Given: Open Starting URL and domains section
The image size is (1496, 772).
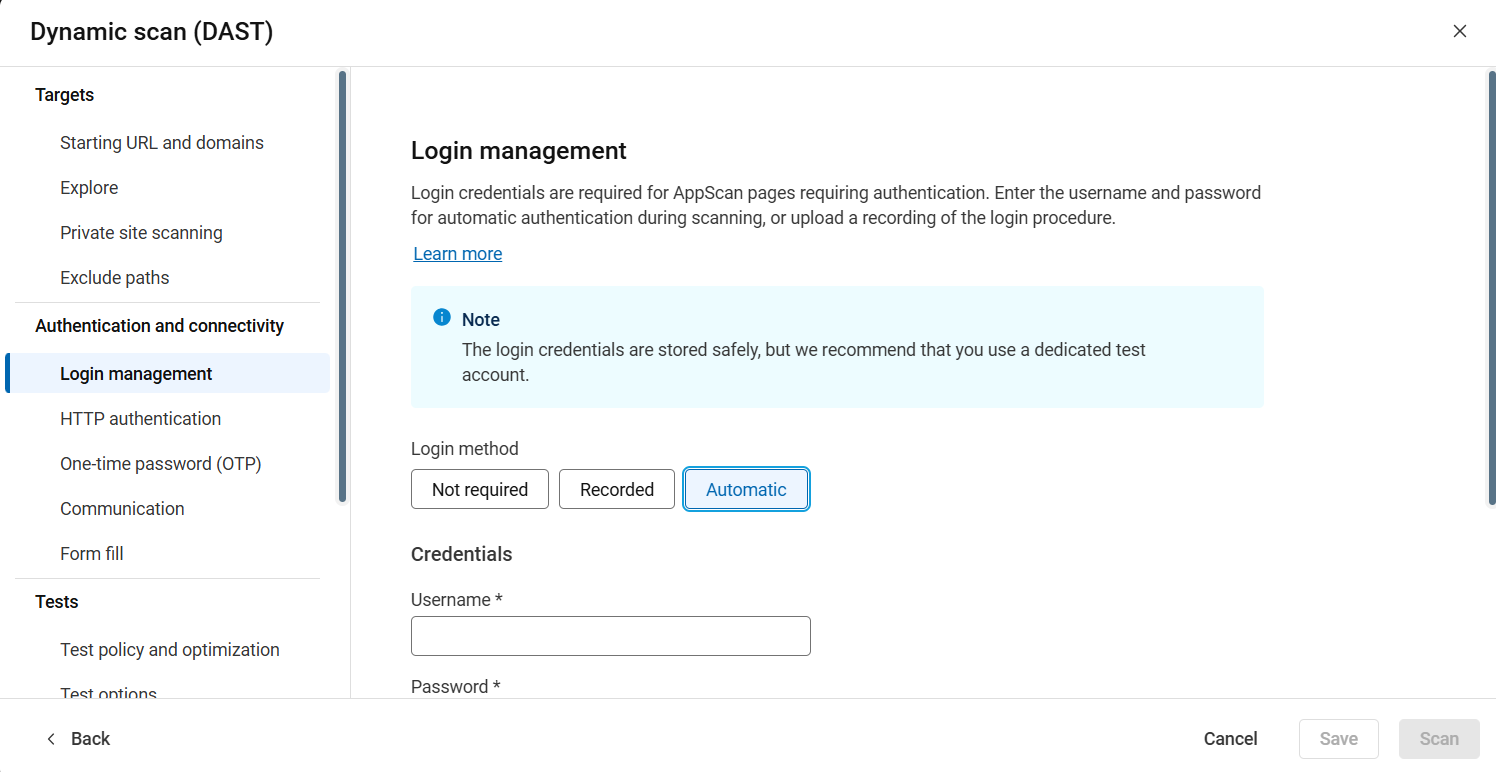Looking at the screenshot, I should [x=161, y=143].
